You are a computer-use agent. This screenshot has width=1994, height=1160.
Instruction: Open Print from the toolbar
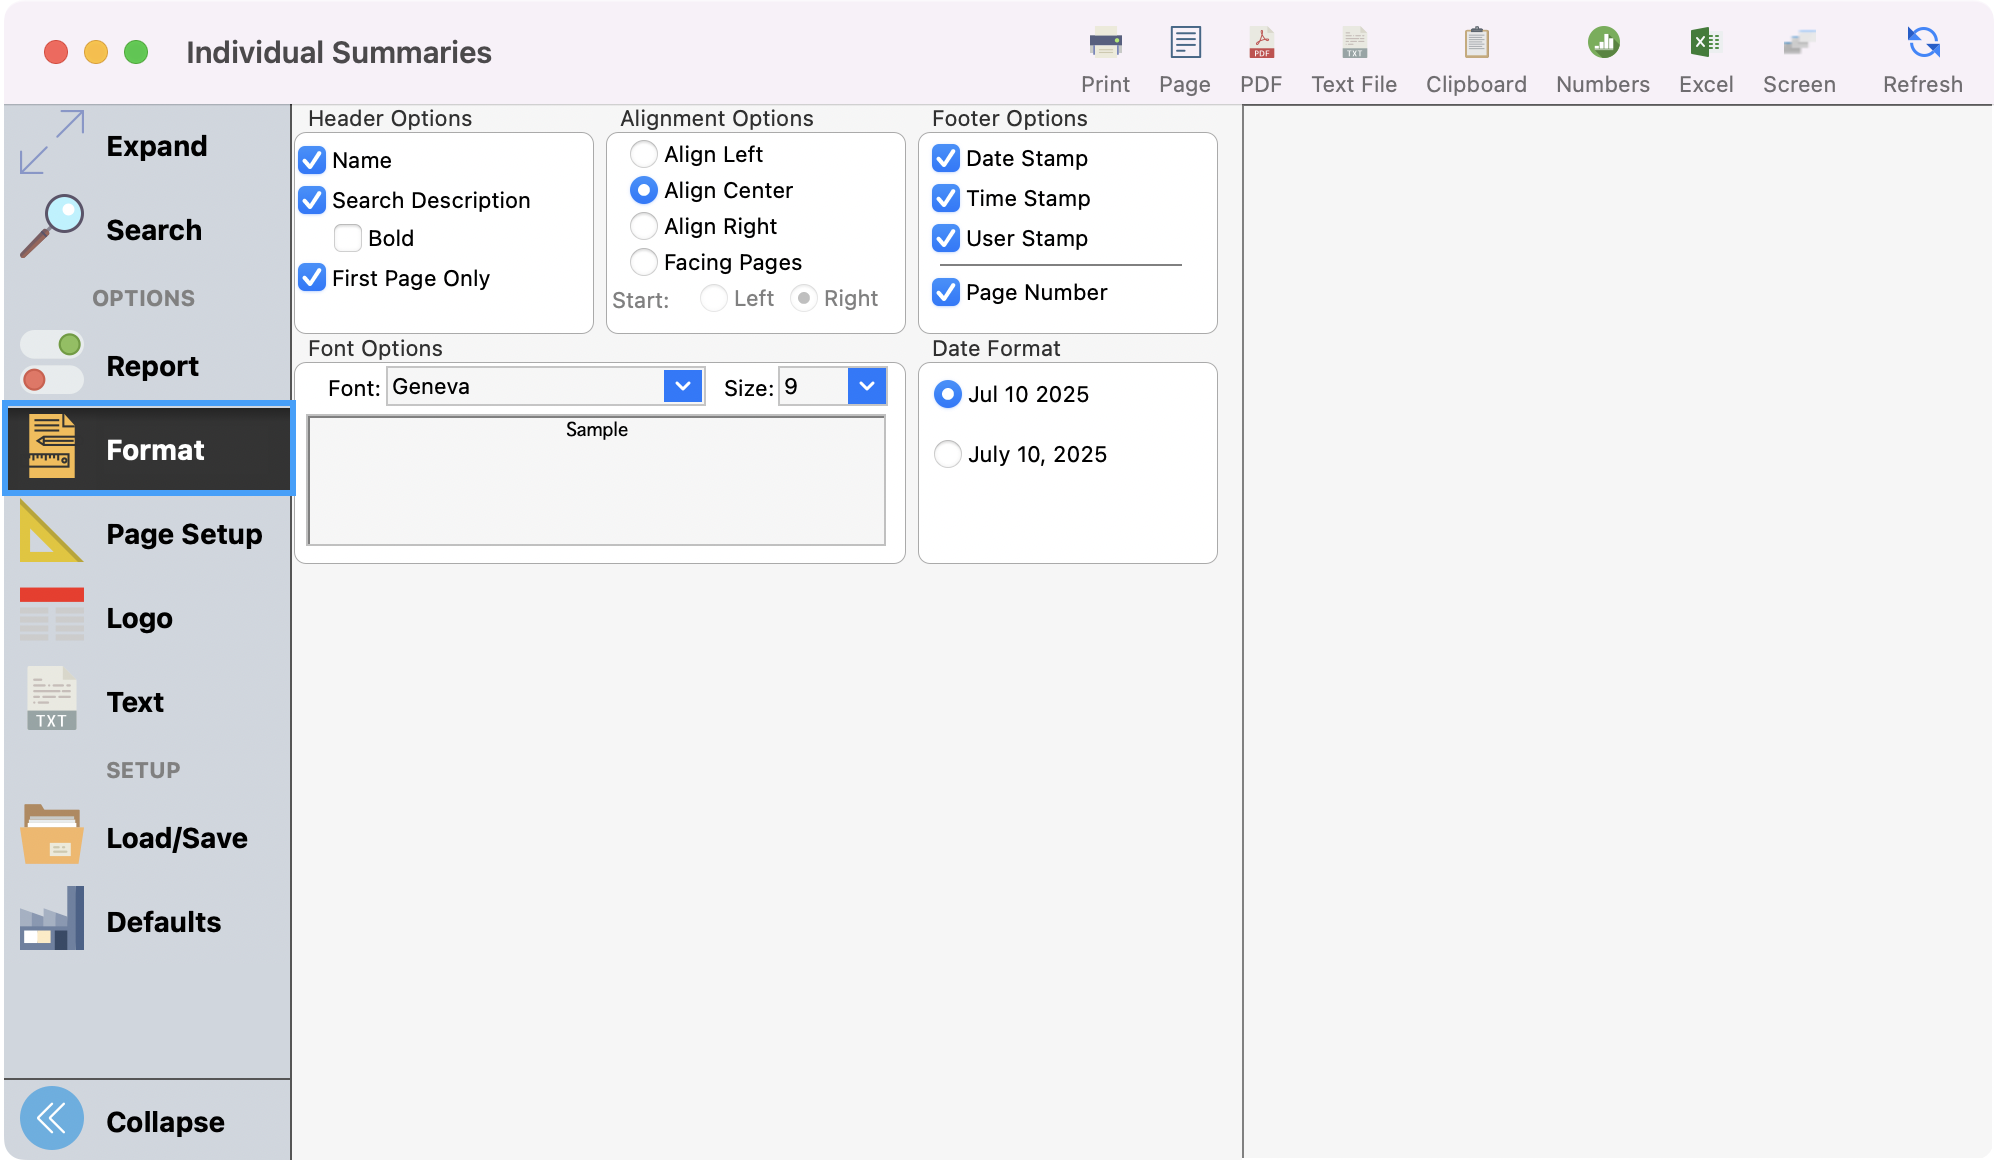click(1104, 55)
